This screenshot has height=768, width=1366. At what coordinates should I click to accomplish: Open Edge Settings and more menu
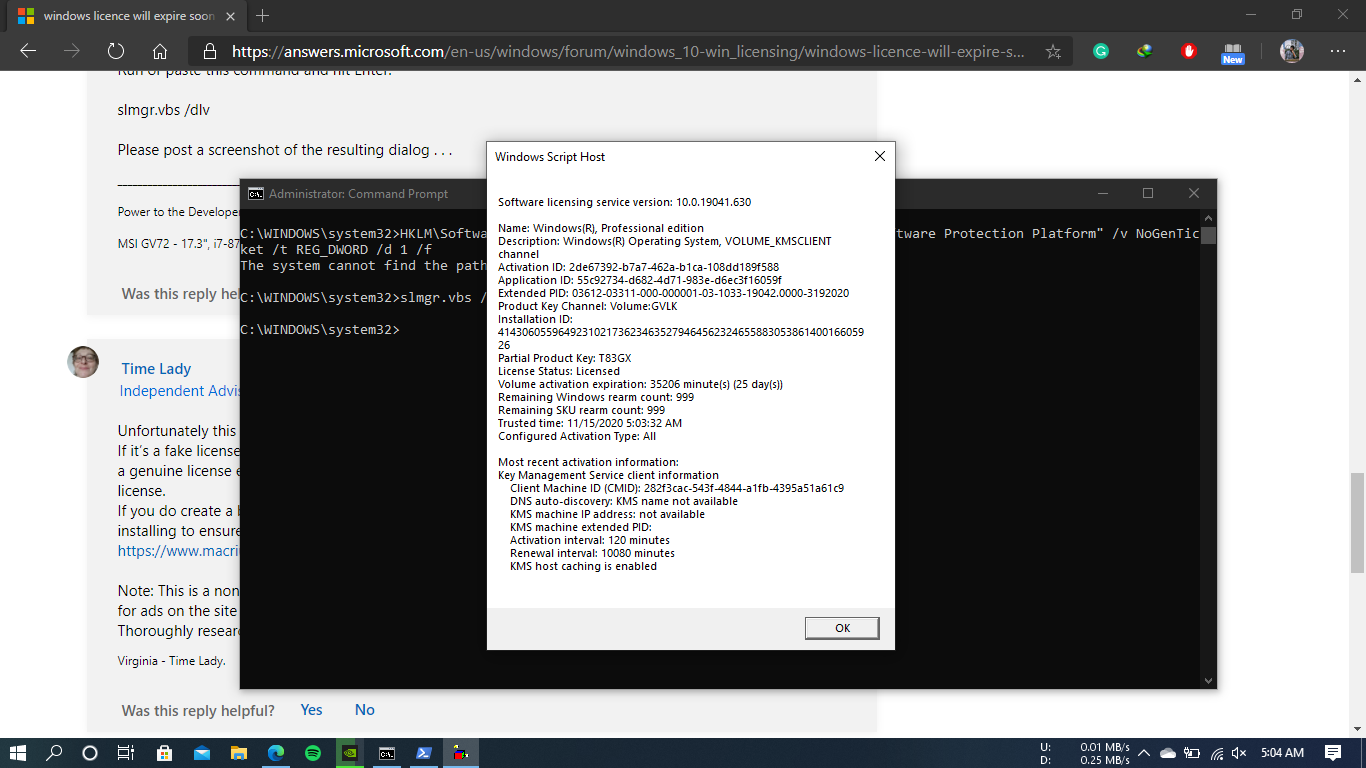tap(1338, 51)
